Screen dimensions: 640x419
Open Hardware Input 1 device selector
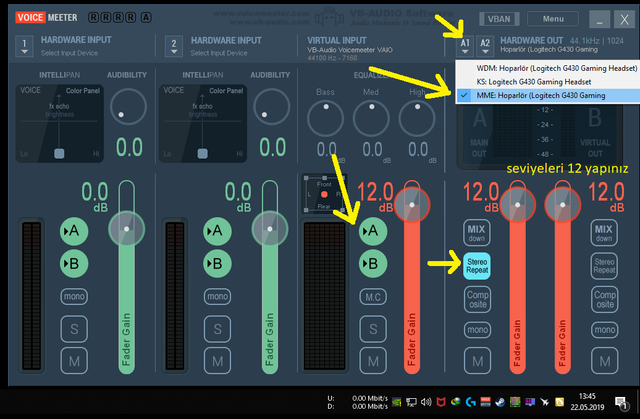24,46
